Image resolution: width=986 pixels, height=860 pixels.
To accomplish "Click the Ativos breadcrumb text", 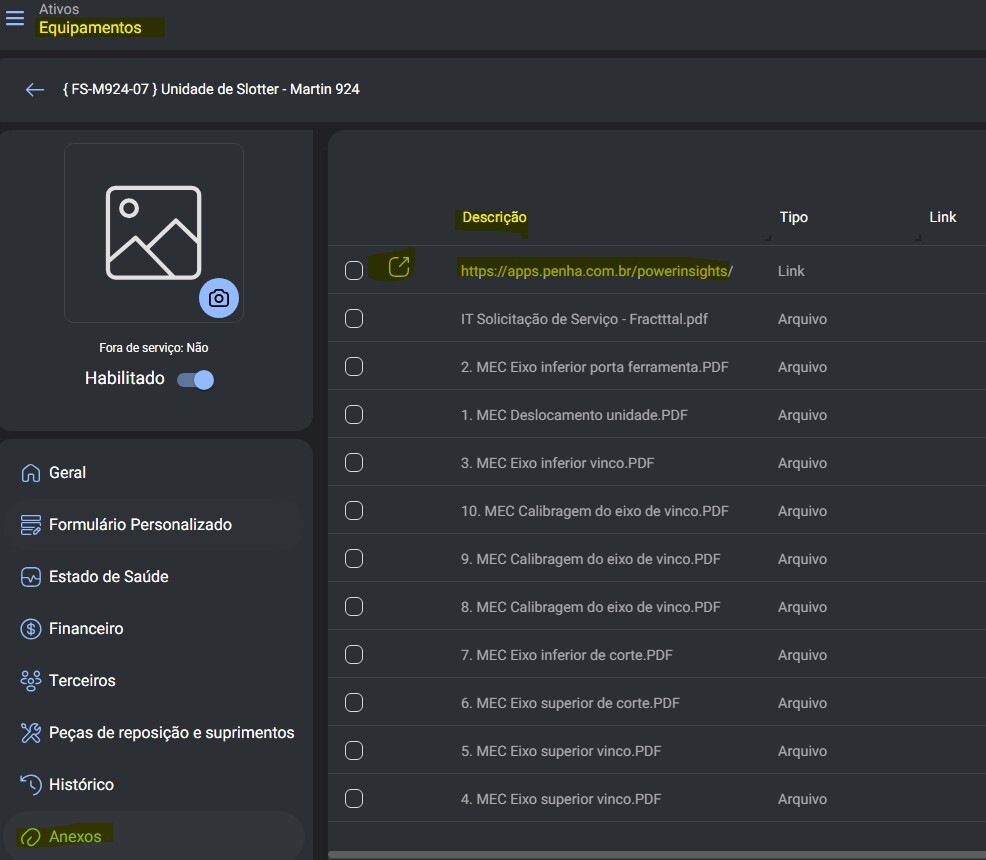I will click(x=59, y=9).
